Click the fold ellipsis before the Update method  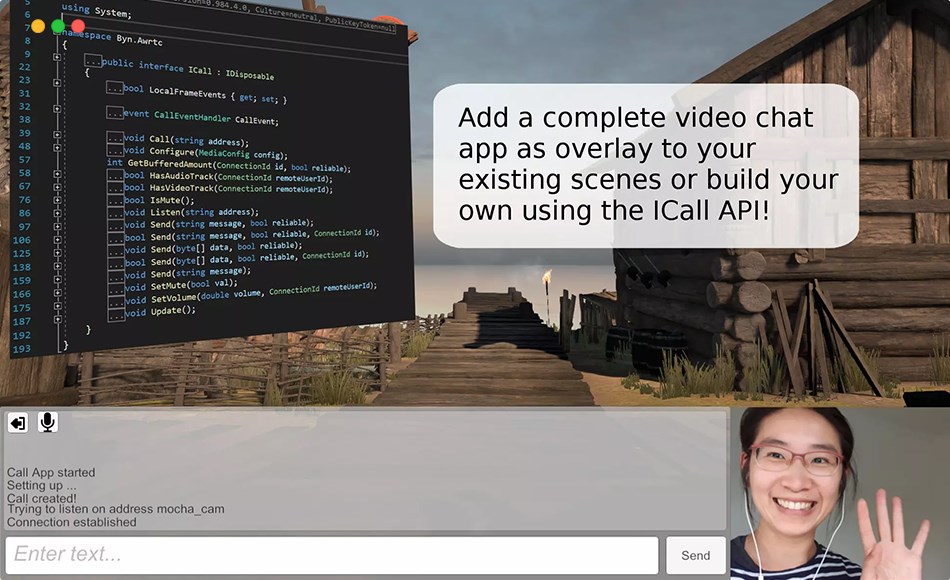pos(117,312)
